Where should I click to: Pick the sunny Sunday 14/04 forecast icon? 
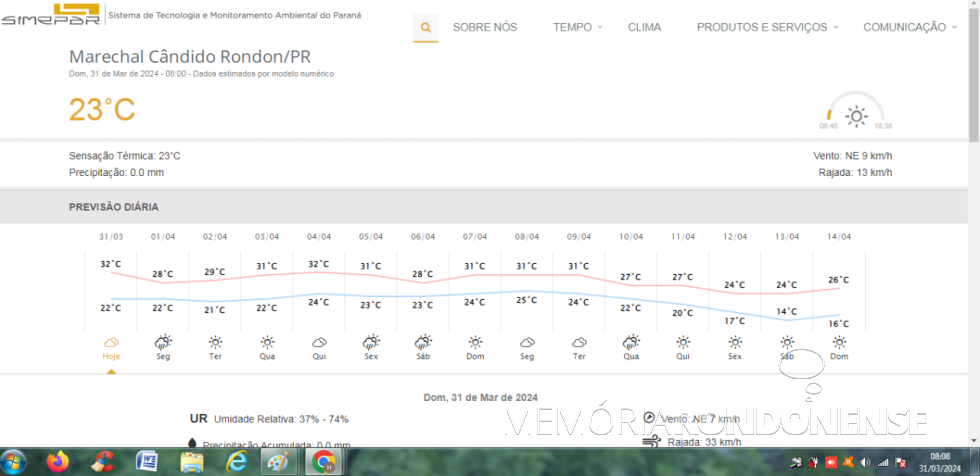click(x=839, y=342)
